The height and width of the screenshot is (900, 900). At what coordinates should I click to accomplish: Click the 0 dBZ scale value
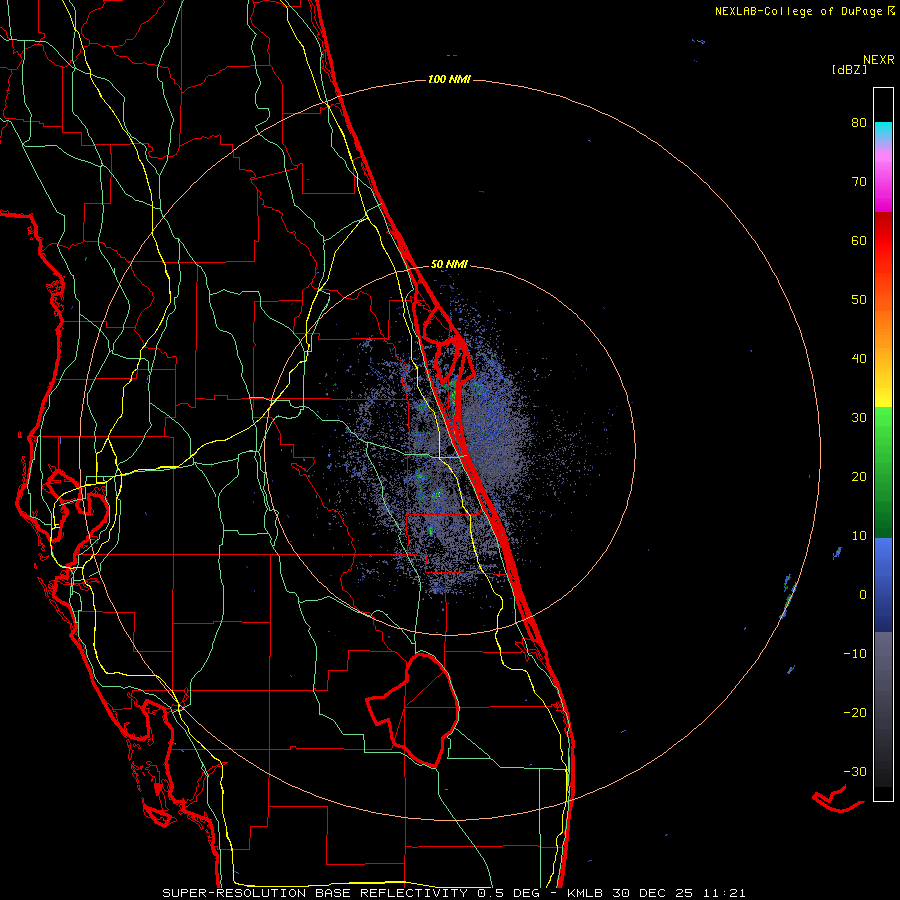tap(863, 594)
